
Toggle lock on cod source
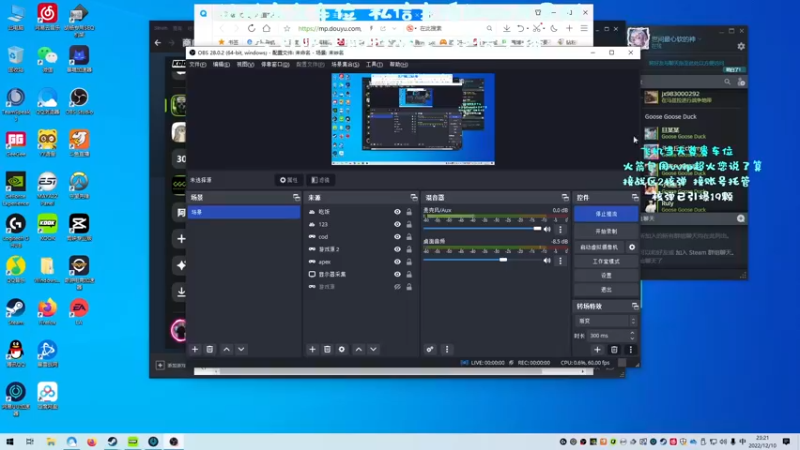409,237
